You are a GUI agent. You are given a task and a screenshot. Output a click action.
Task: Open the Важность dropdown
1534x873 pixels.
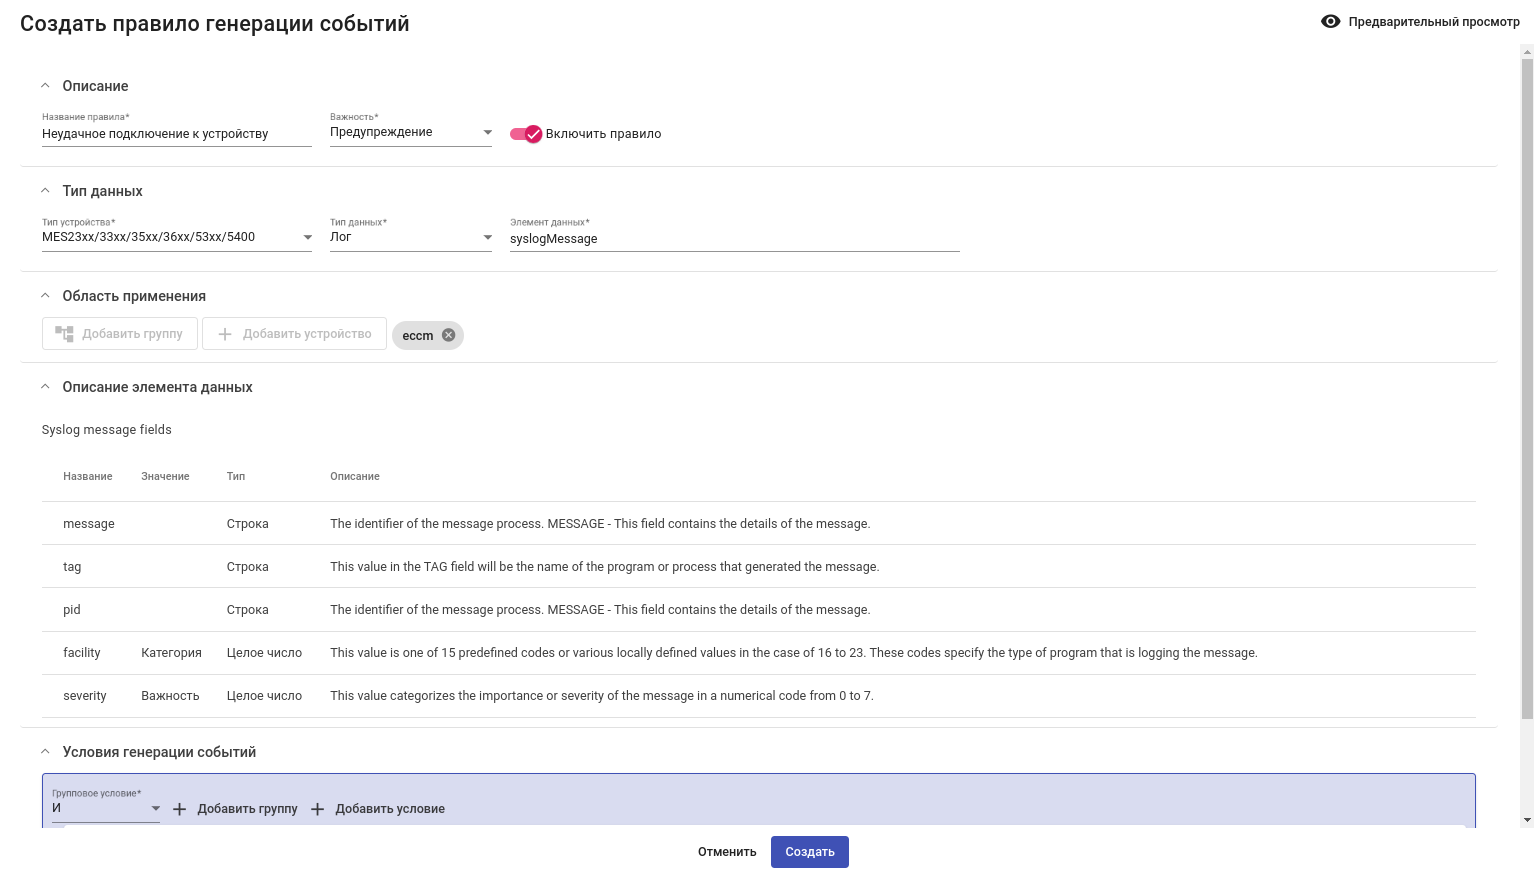click(410, 132)
